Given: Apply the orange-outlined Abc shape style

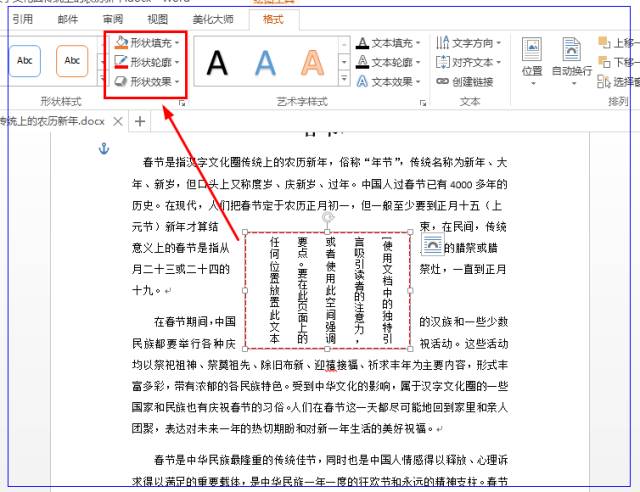Looking at the screenshot, I should coord(72,61).
